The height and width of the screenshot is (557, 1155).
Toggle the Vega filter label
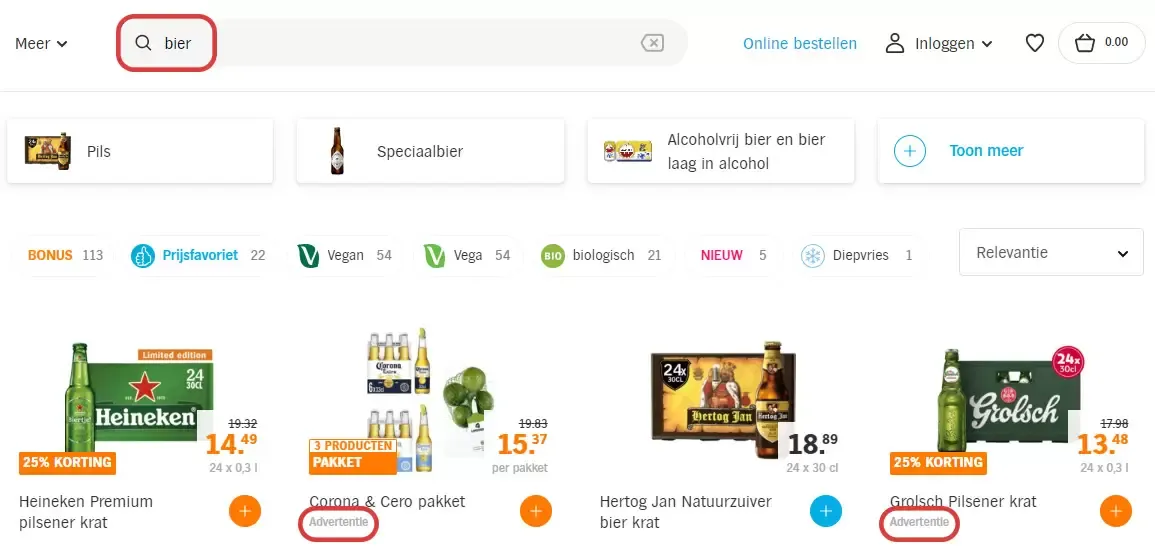468,256
